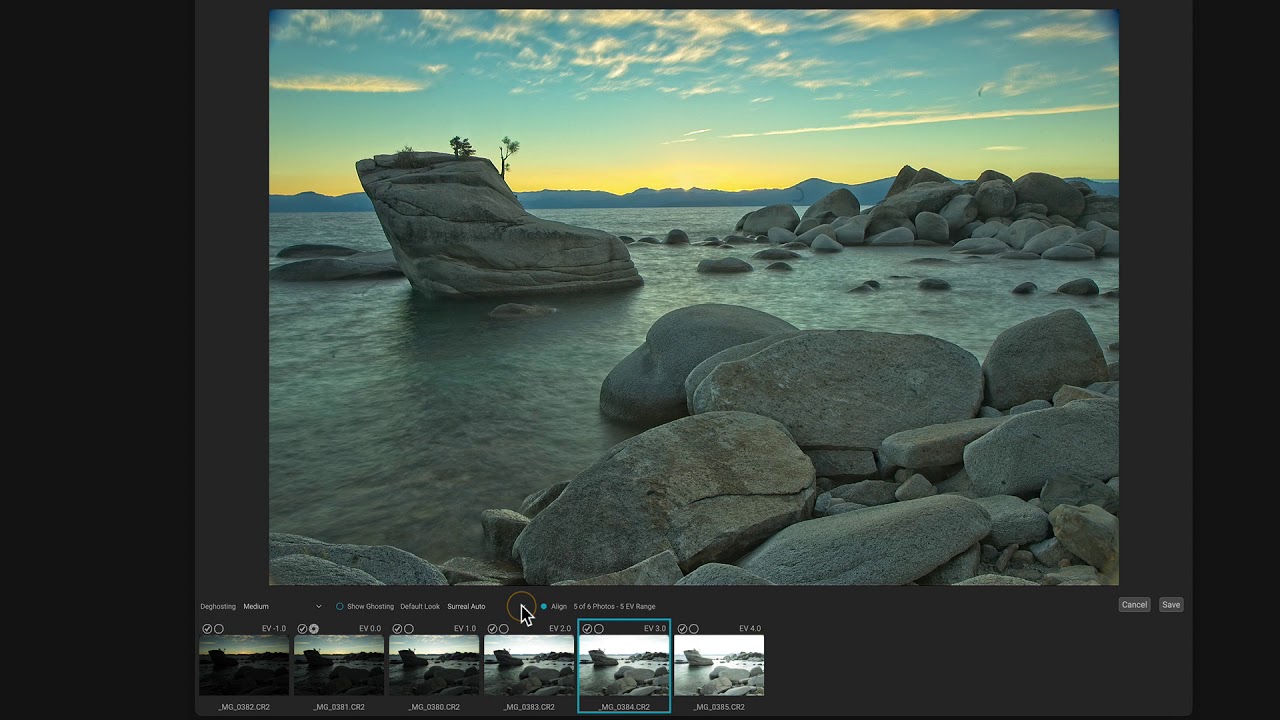1280x720 pixels.
Task: Toggle include checkmark for _MG_0380.CR2
Action: pyautogui.click(x=397, y=629)
